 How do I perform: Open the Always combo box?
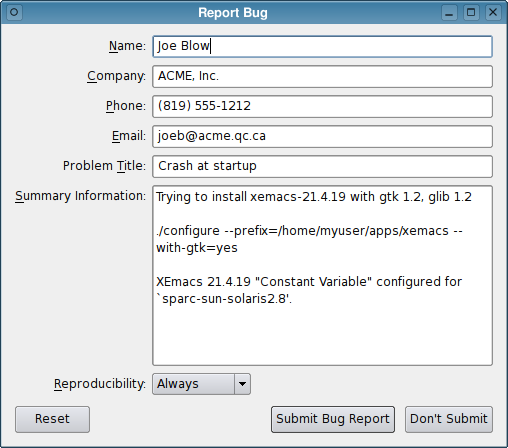coord(201,384)
